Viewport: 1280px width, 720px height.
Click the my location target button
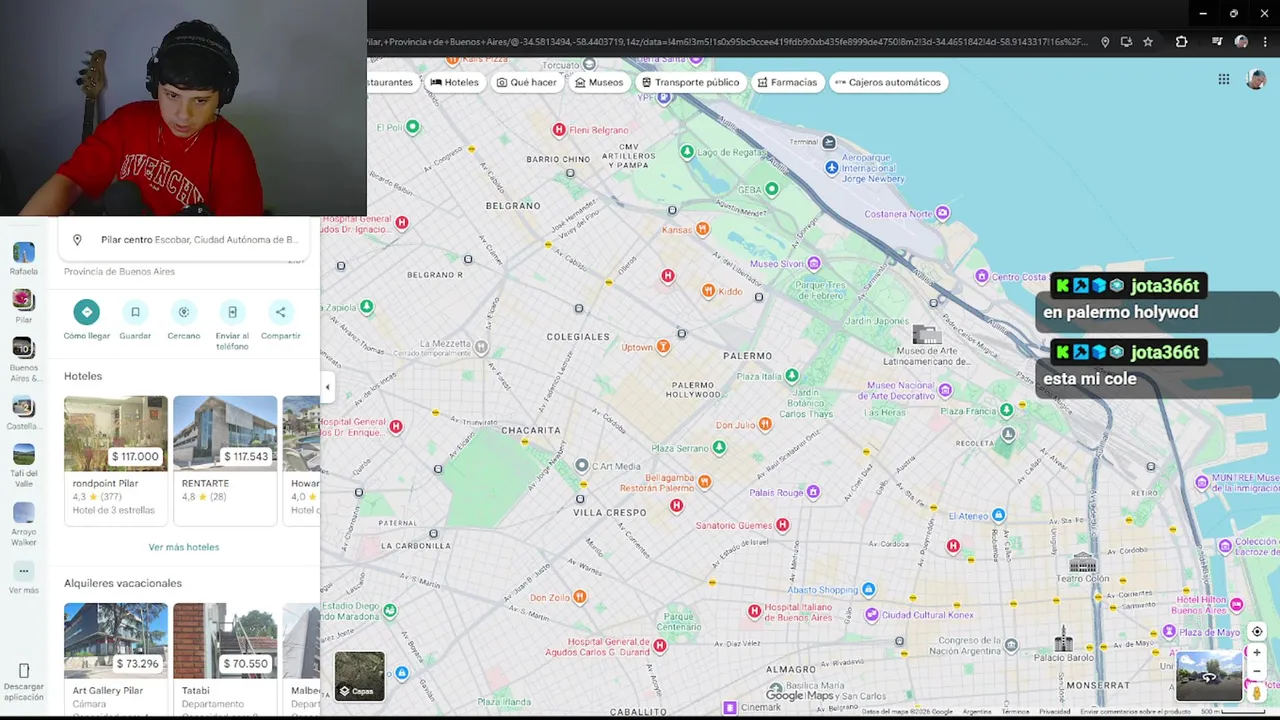click(1257, 632)
